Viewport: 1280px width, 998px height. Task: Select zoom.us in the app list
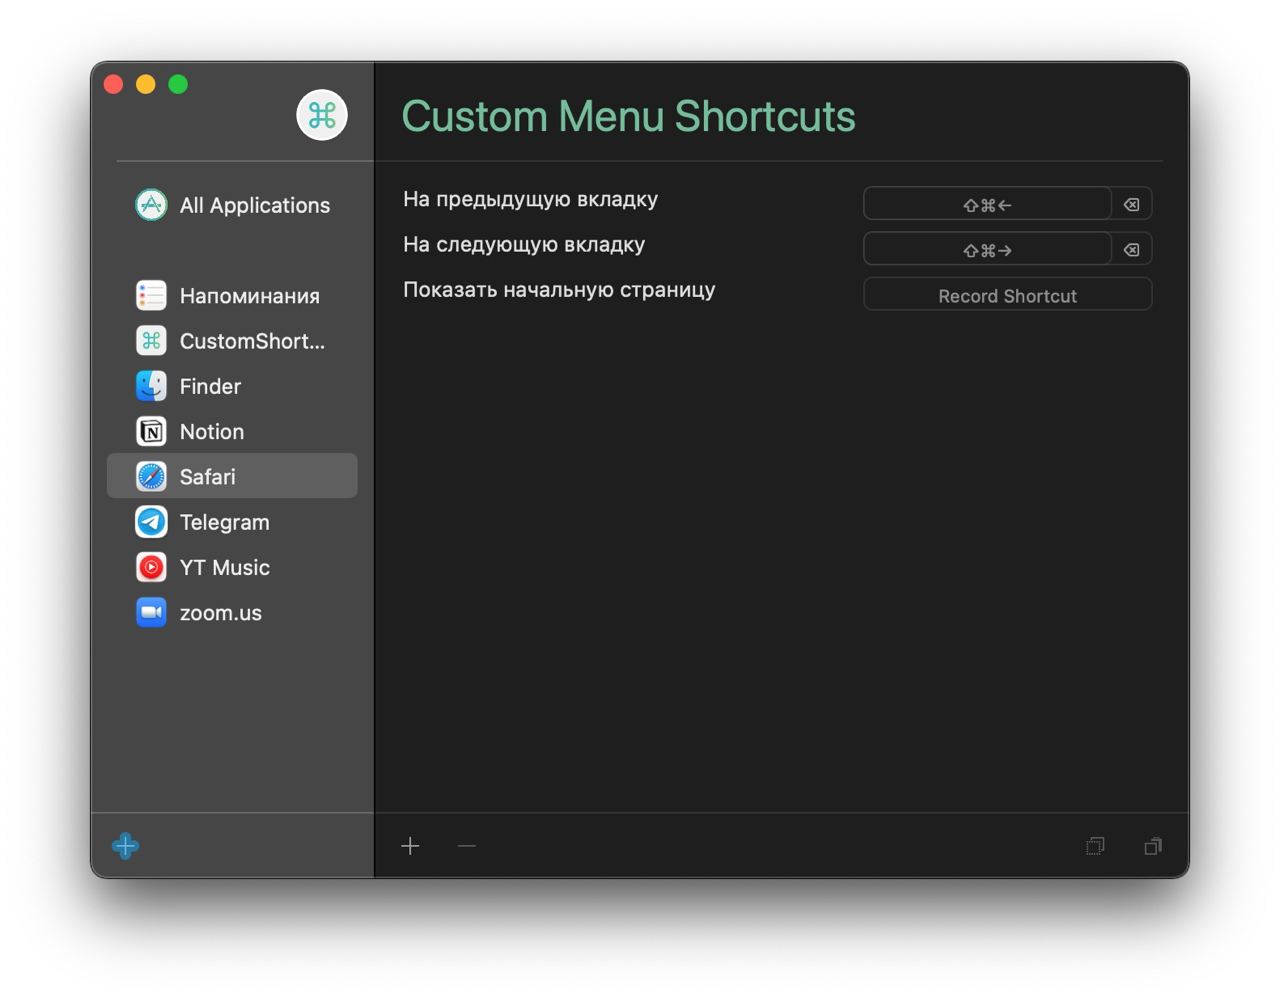pos(232,613)
